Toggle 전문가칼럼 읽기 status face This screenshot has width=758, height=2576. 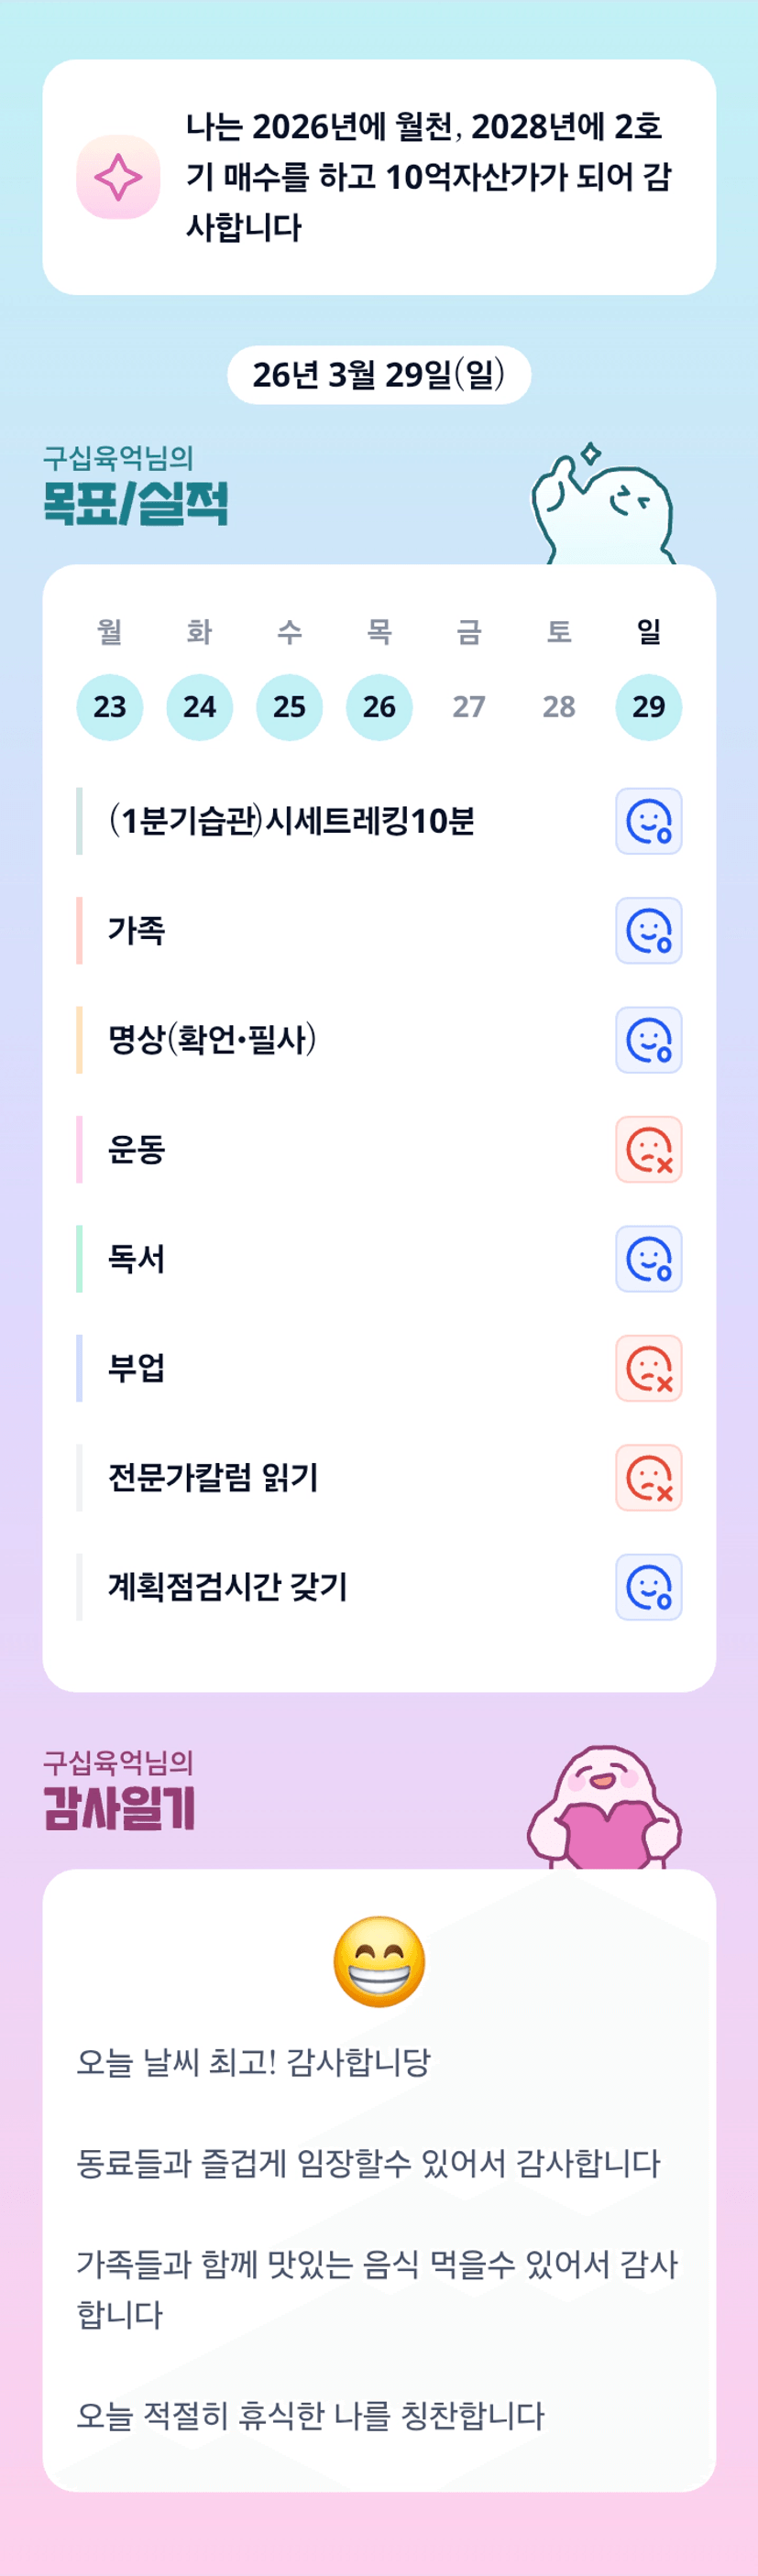[648, 1477]
